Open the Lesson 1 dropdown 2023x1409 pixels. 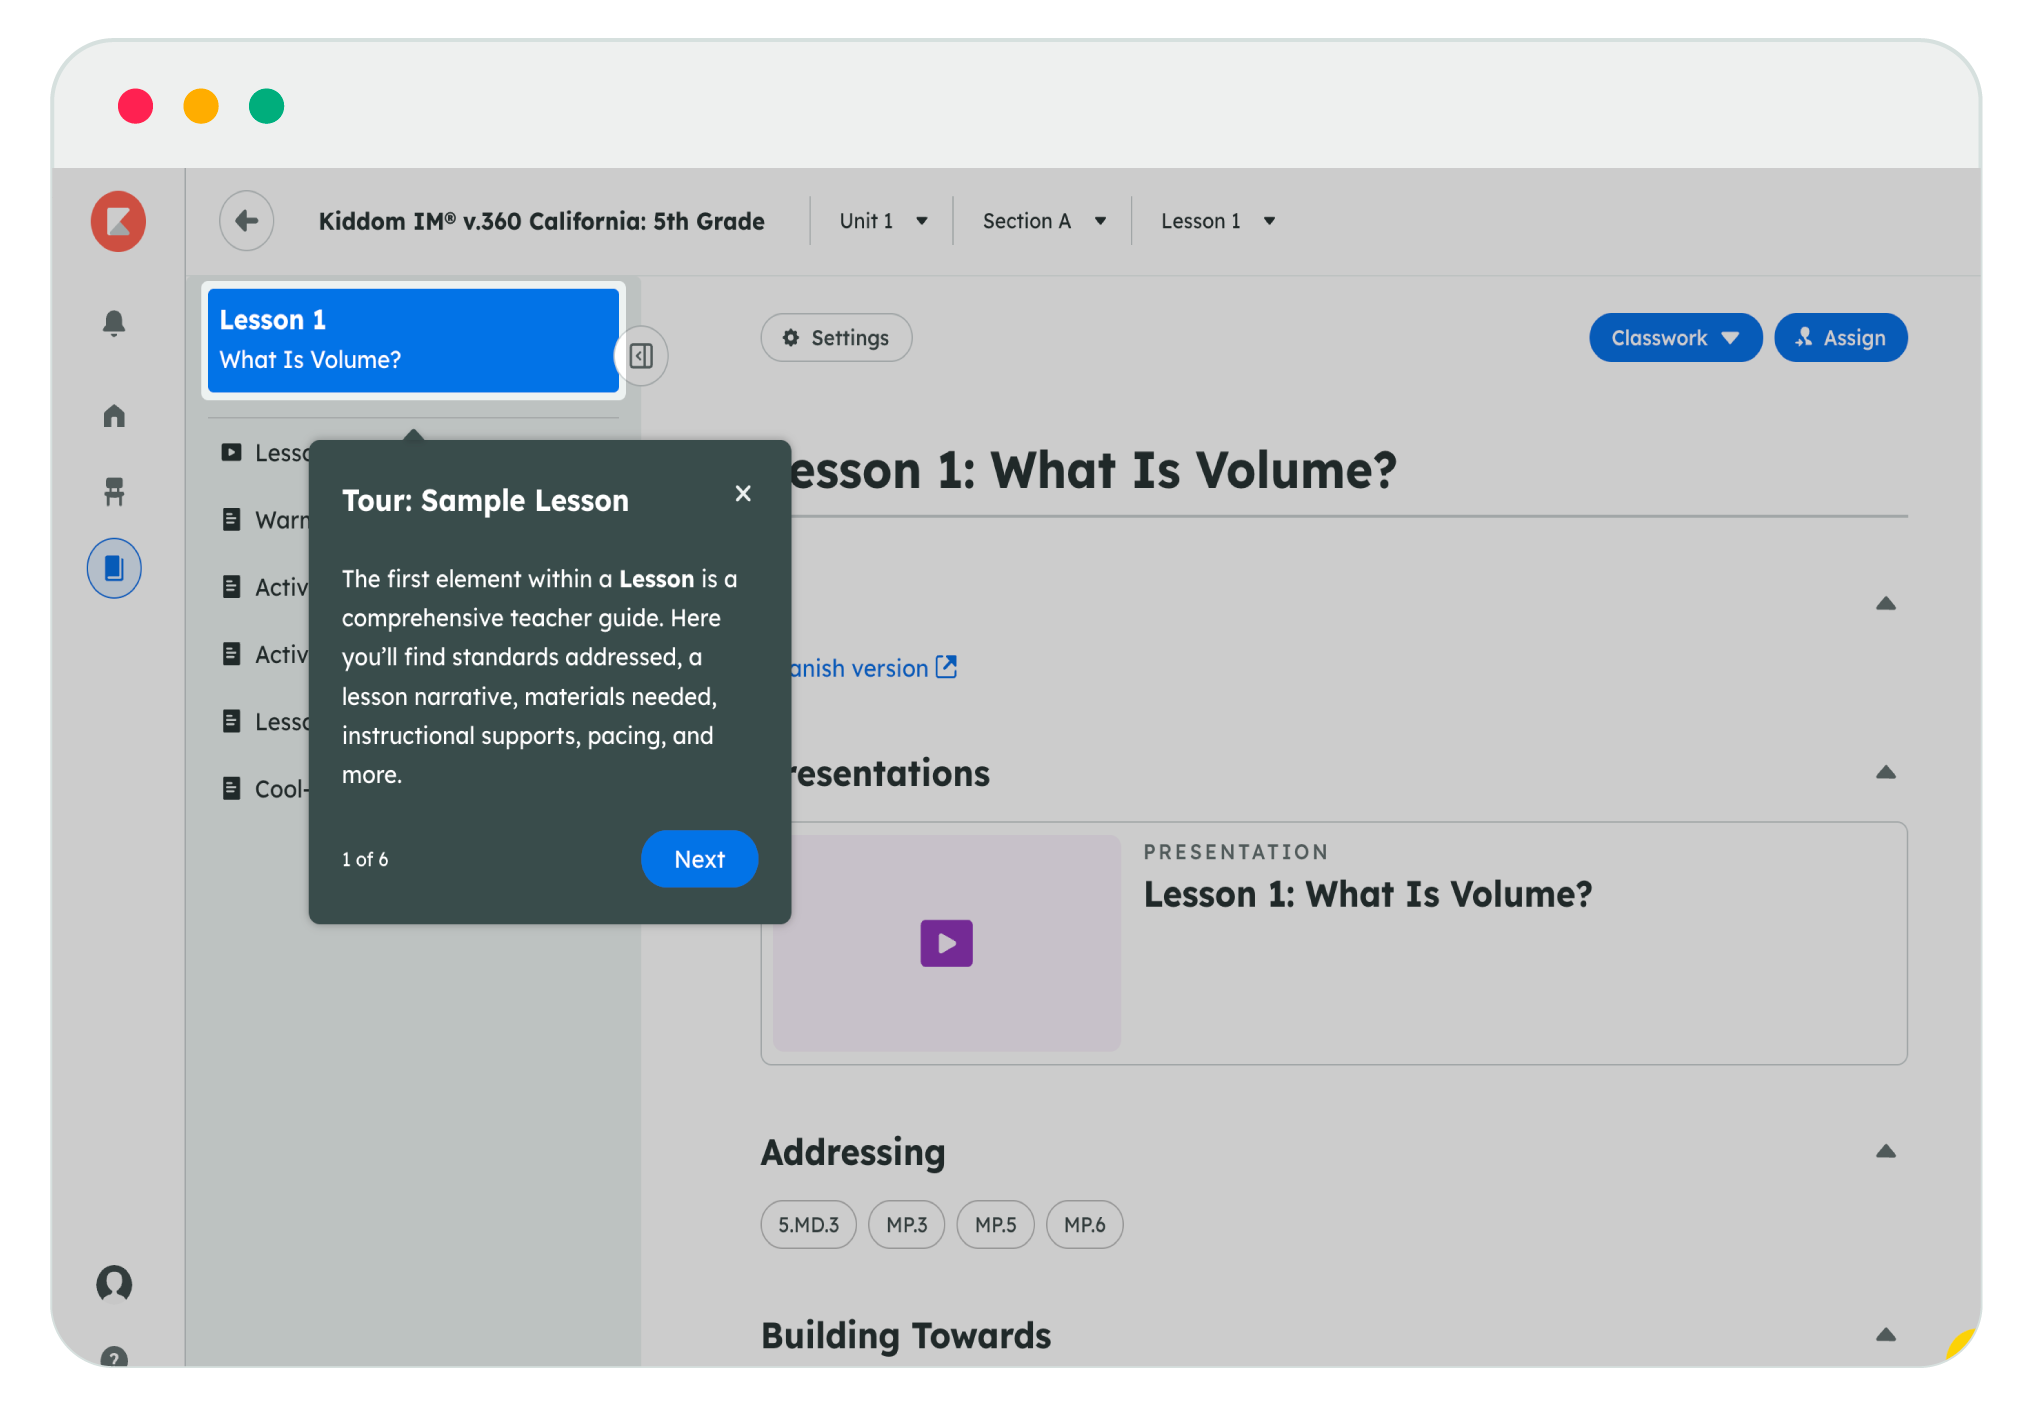[1217, 221]
